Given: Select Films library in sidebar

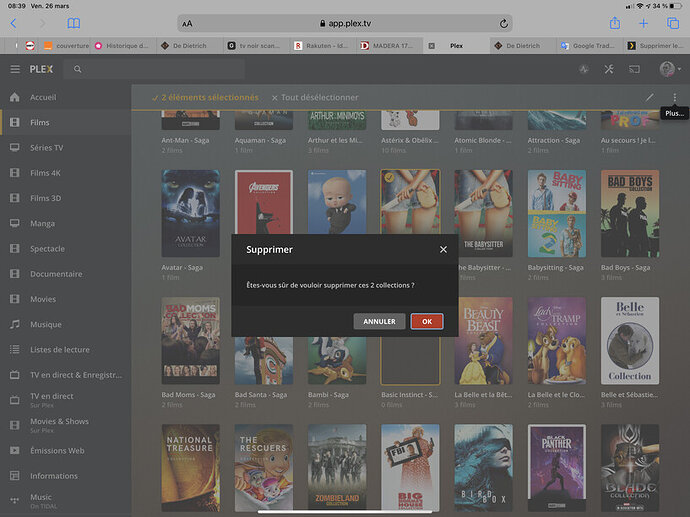Looking at the screenshot, I should [x=66, y=122].
